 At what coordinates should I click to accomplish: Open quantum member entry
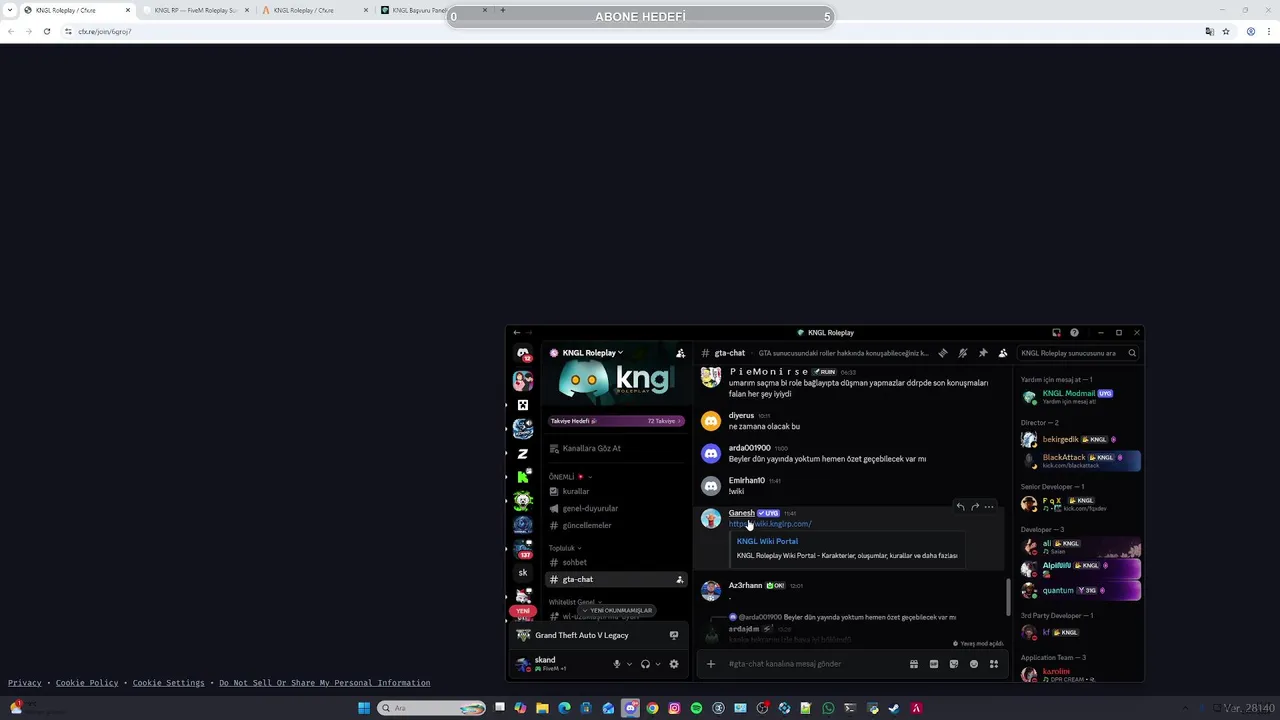[1079, 590]
